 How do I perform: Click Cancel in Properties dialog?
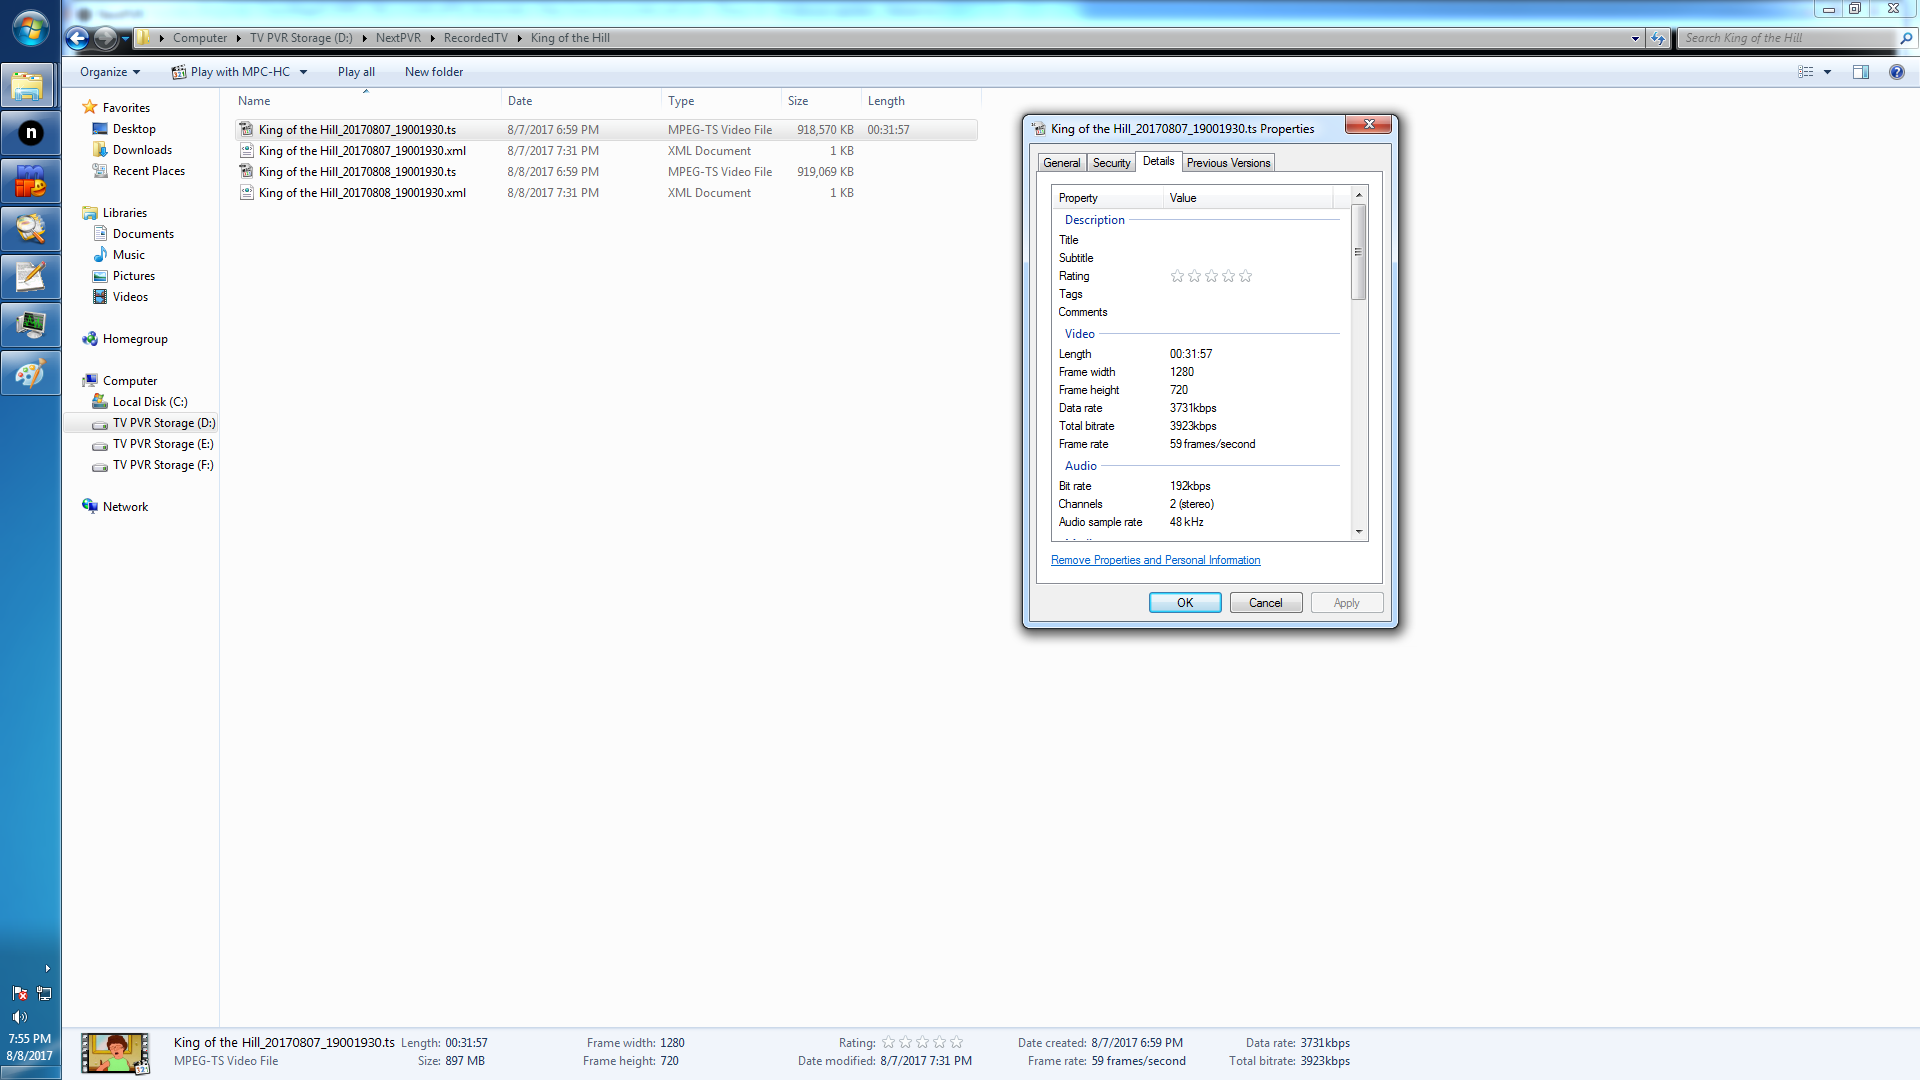1265,603
